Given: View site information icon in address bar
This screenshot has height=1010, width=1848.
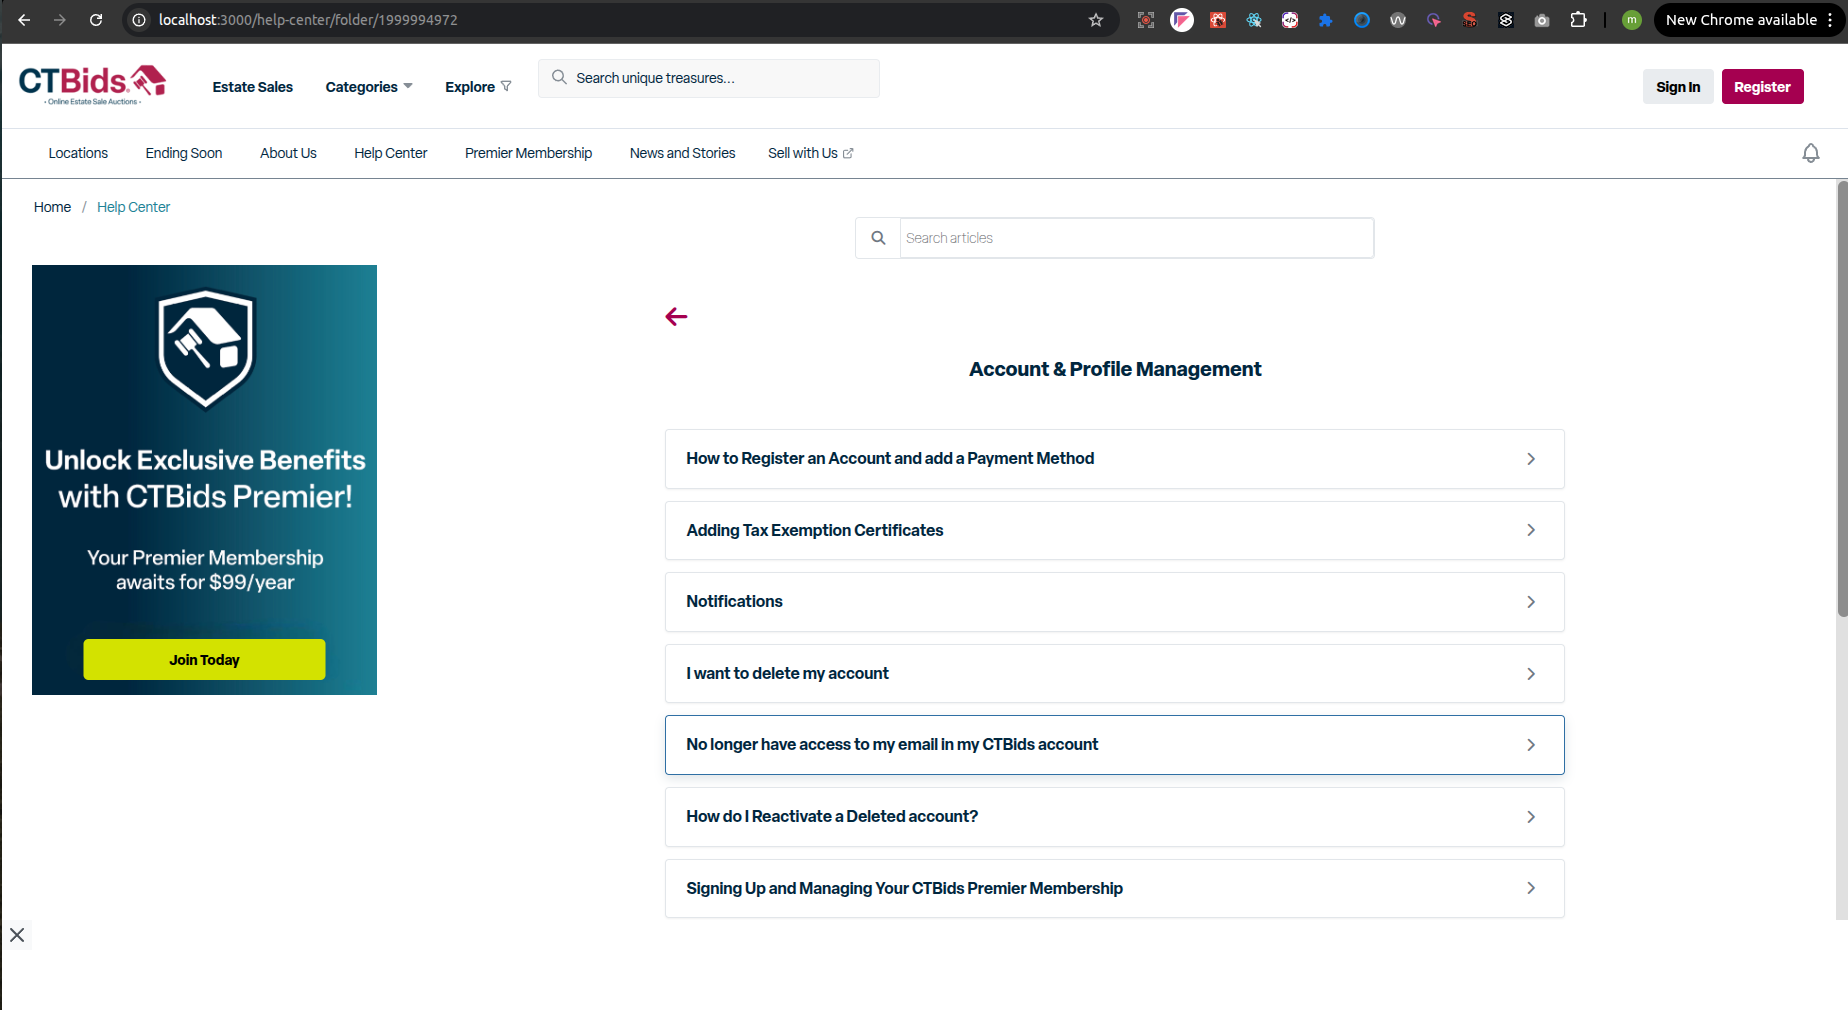Looking at the screenshot, I should (139, 20).
